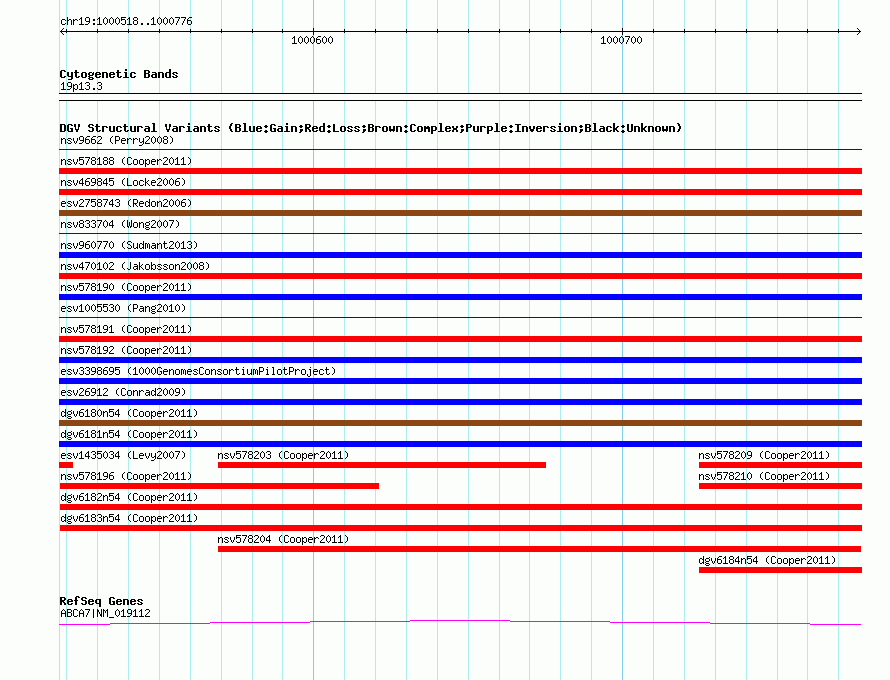890x680 pixels.
Task: Click the magenta ABCA7 gene track line
Action: [x=460, y=623]
